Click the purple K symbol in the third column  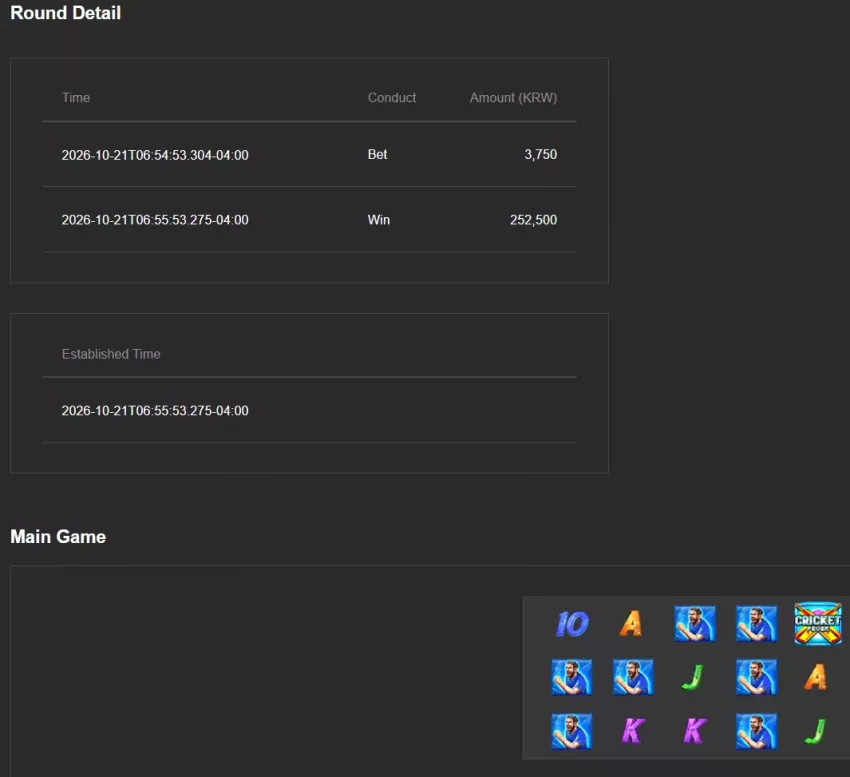694,731
